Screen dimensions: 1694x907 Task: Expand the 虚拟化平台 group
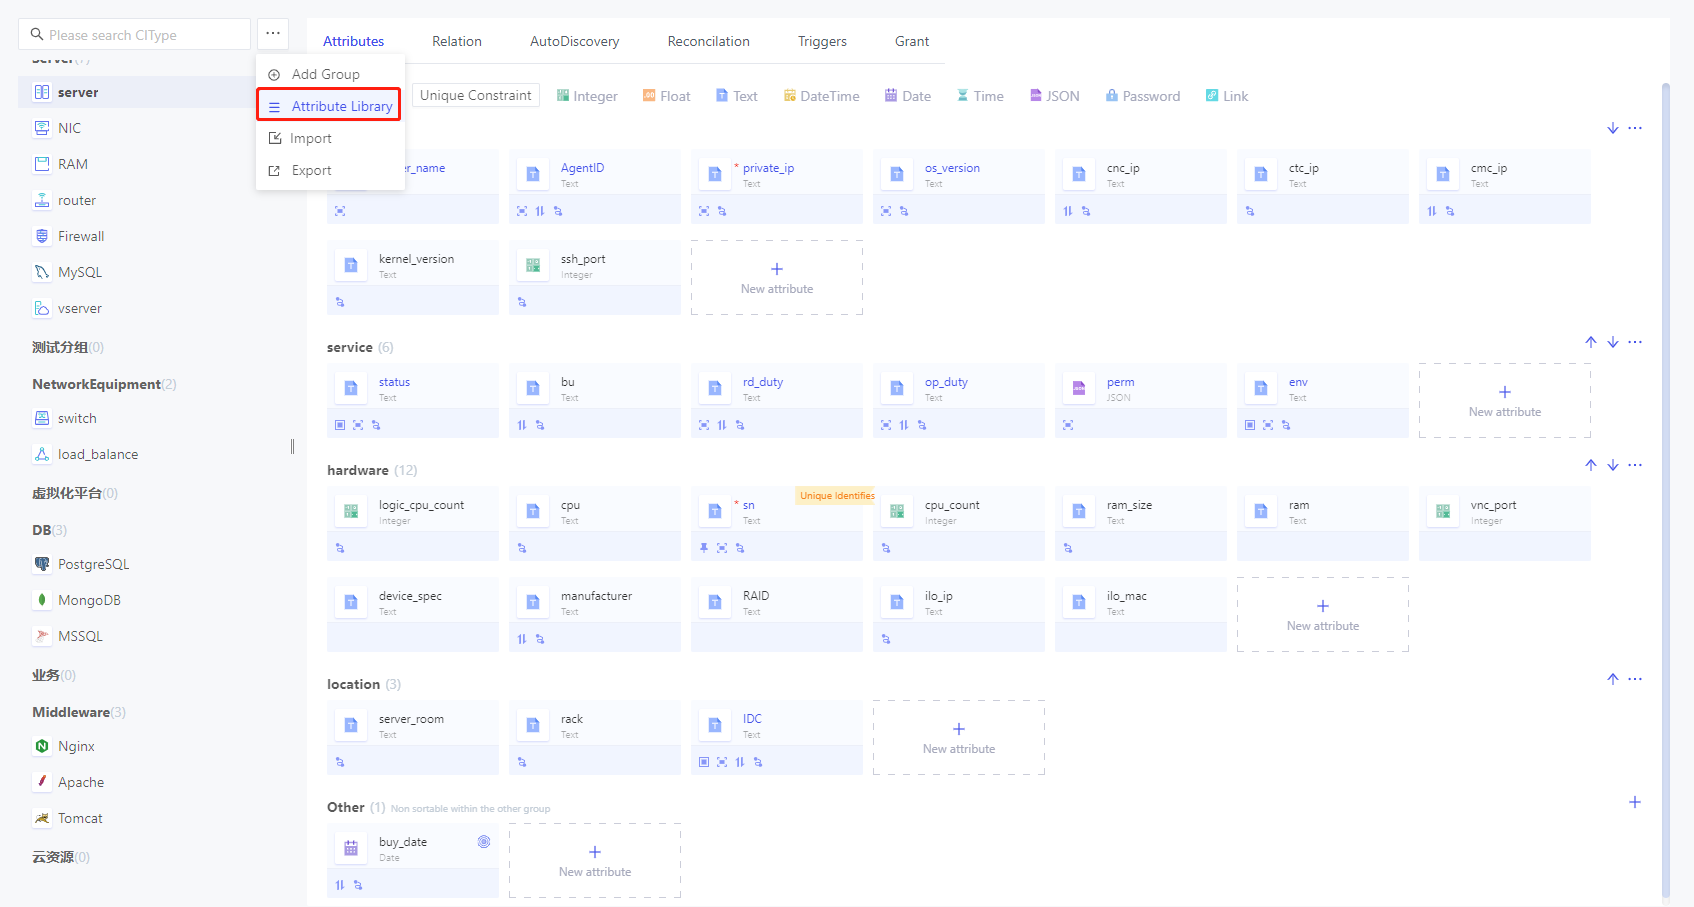coord(74,493)
